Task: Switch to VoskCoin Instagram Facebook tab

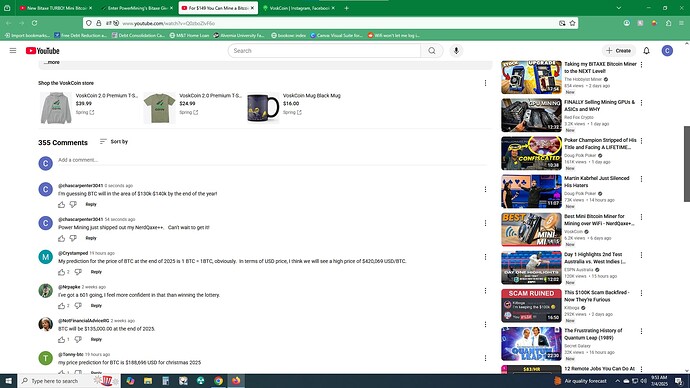Action: click(x=298, y=8)
